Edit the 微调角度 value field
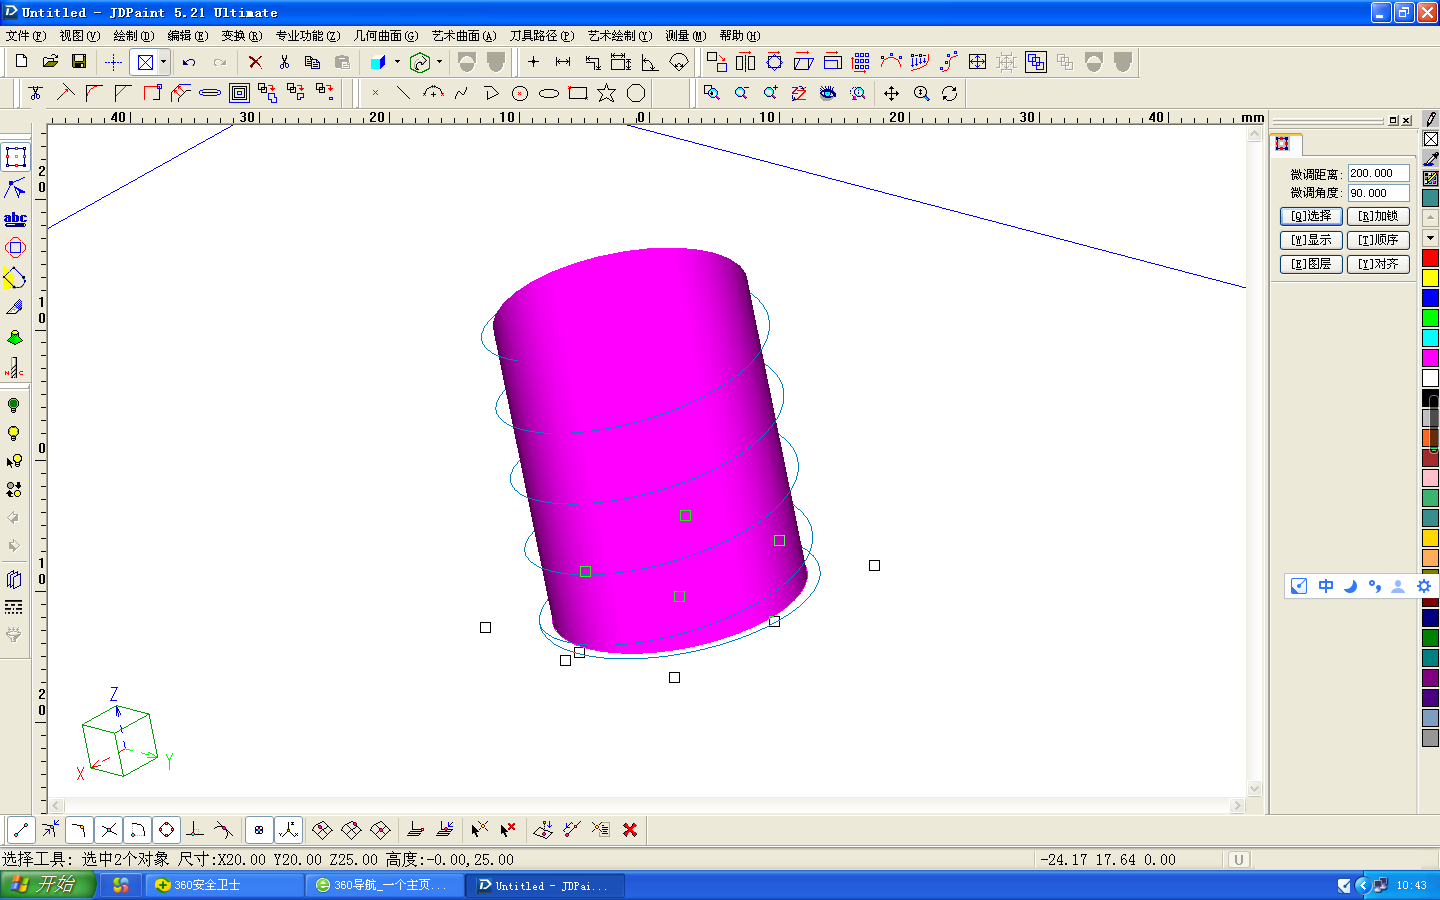This screenshot has width=1440, height=900. [x=1378, y=193]
